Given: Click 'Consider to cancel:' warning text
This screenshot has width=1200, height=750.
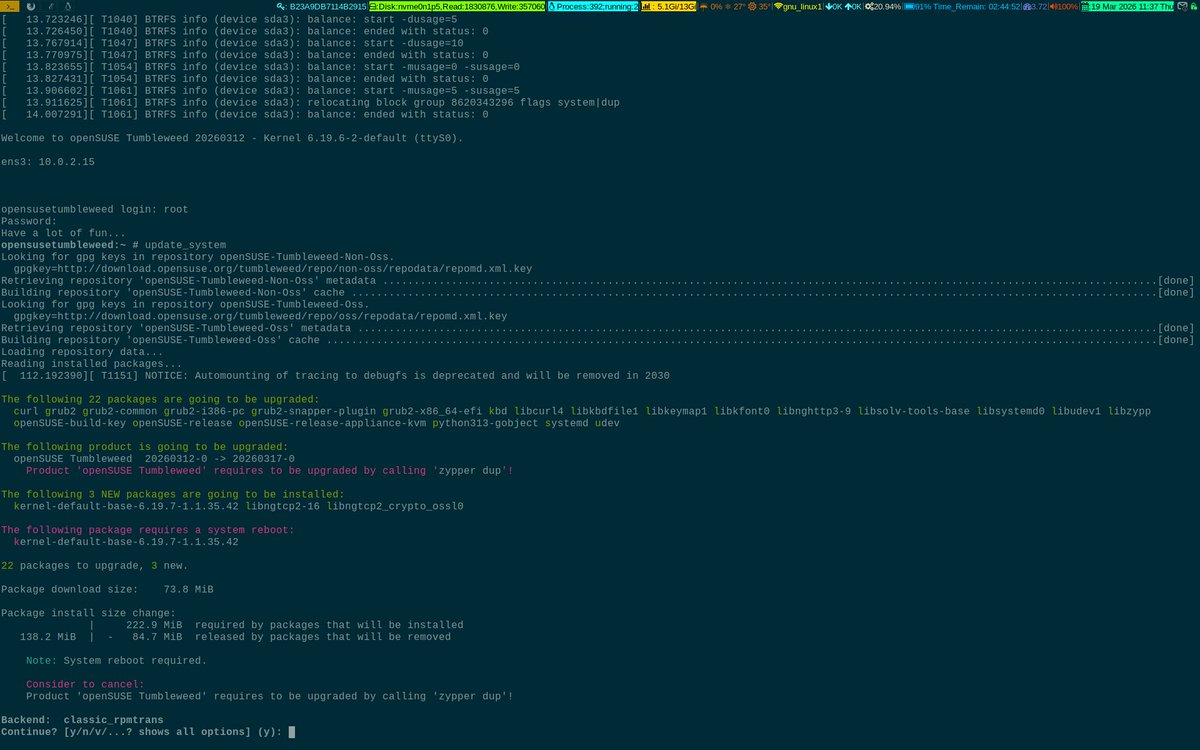Looking at the screenshot, I should [85, 684].
